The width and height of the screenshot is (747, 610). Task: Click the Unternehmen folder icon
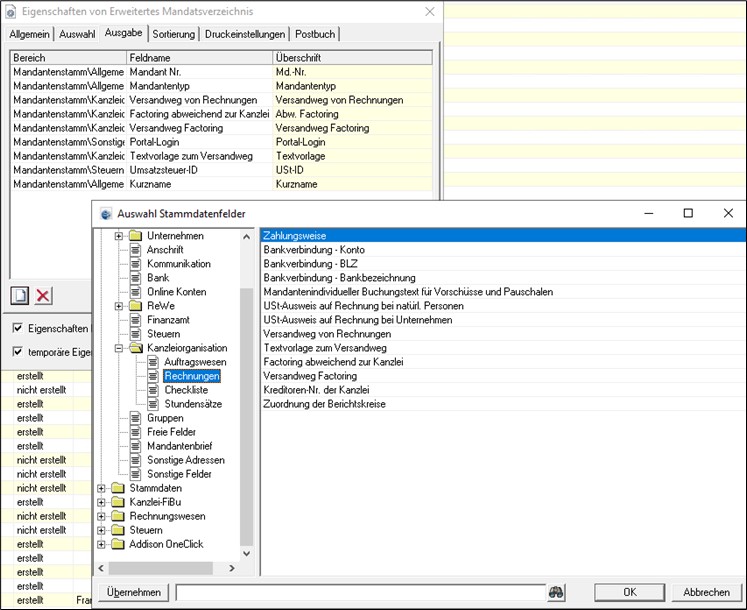(135, 236)
